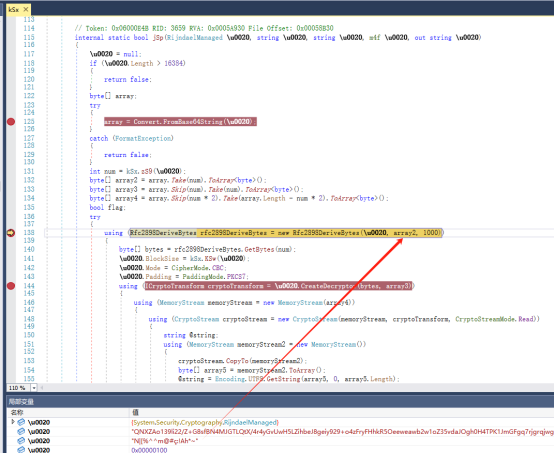Click the 局部变量 panel title
This screenshot has height=454, width=554.
21,402
